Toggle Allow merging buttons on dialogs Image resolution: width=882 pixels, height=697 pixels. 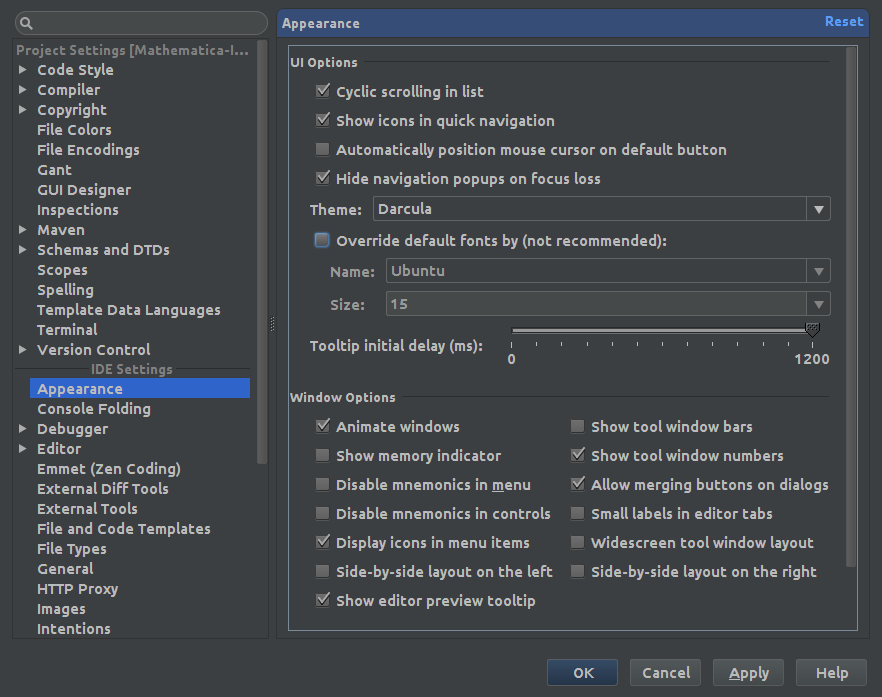click(578, 484)
